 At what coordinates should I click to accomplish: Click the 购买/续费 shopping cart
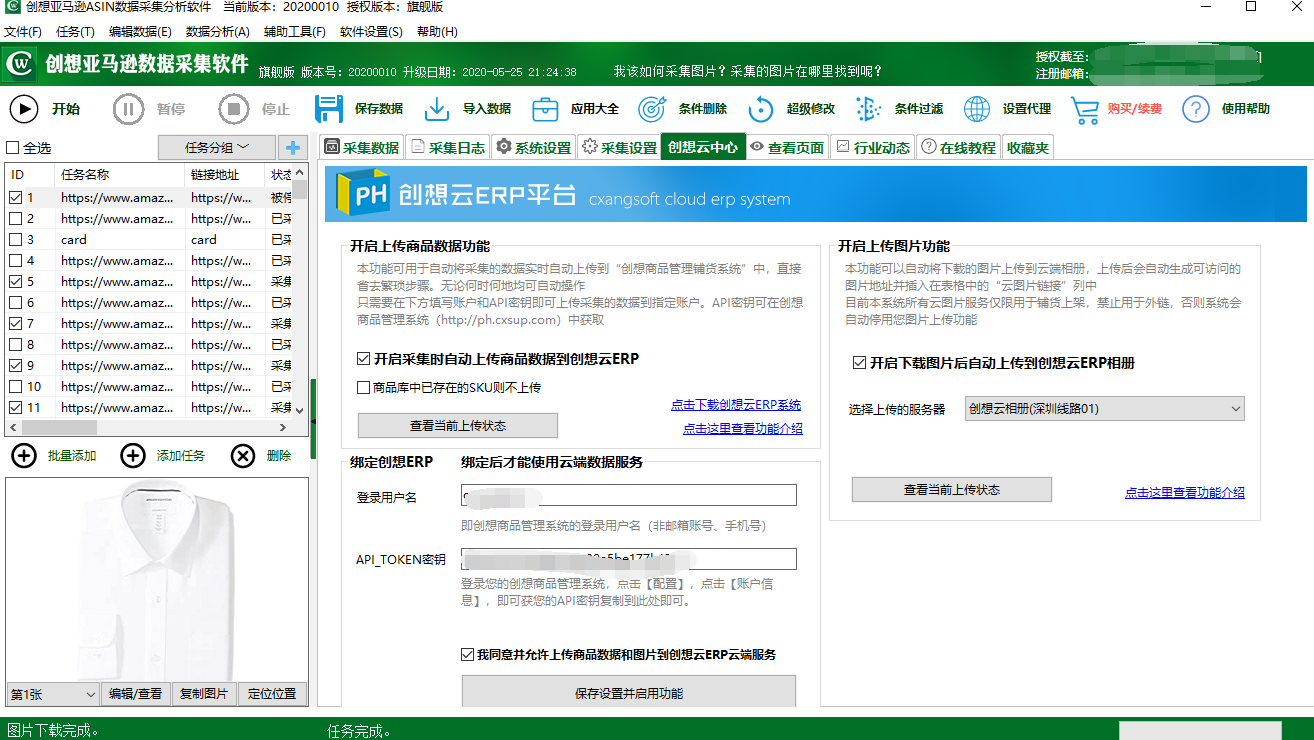(x=1085, y=109)
